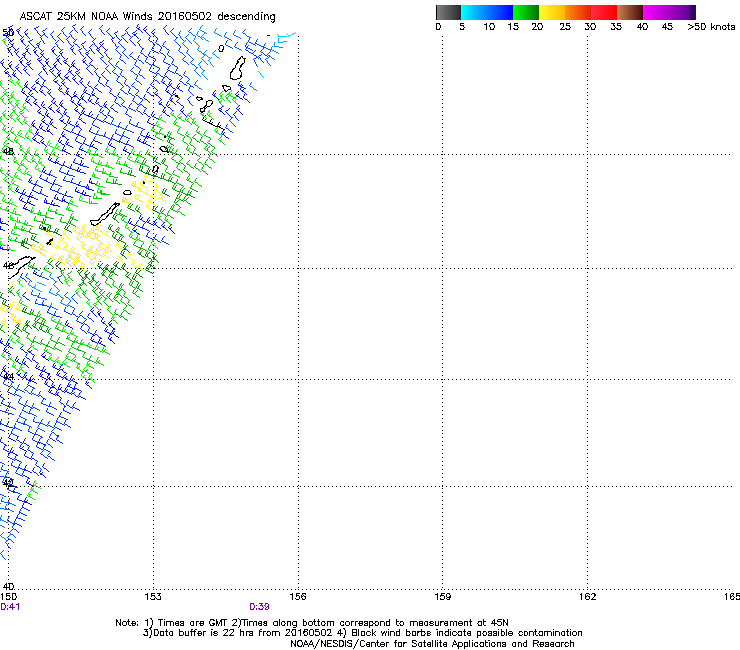This screenshot has width=740, height=650.
Task: Click the latitude label '42'
Action: coord(8,483)
